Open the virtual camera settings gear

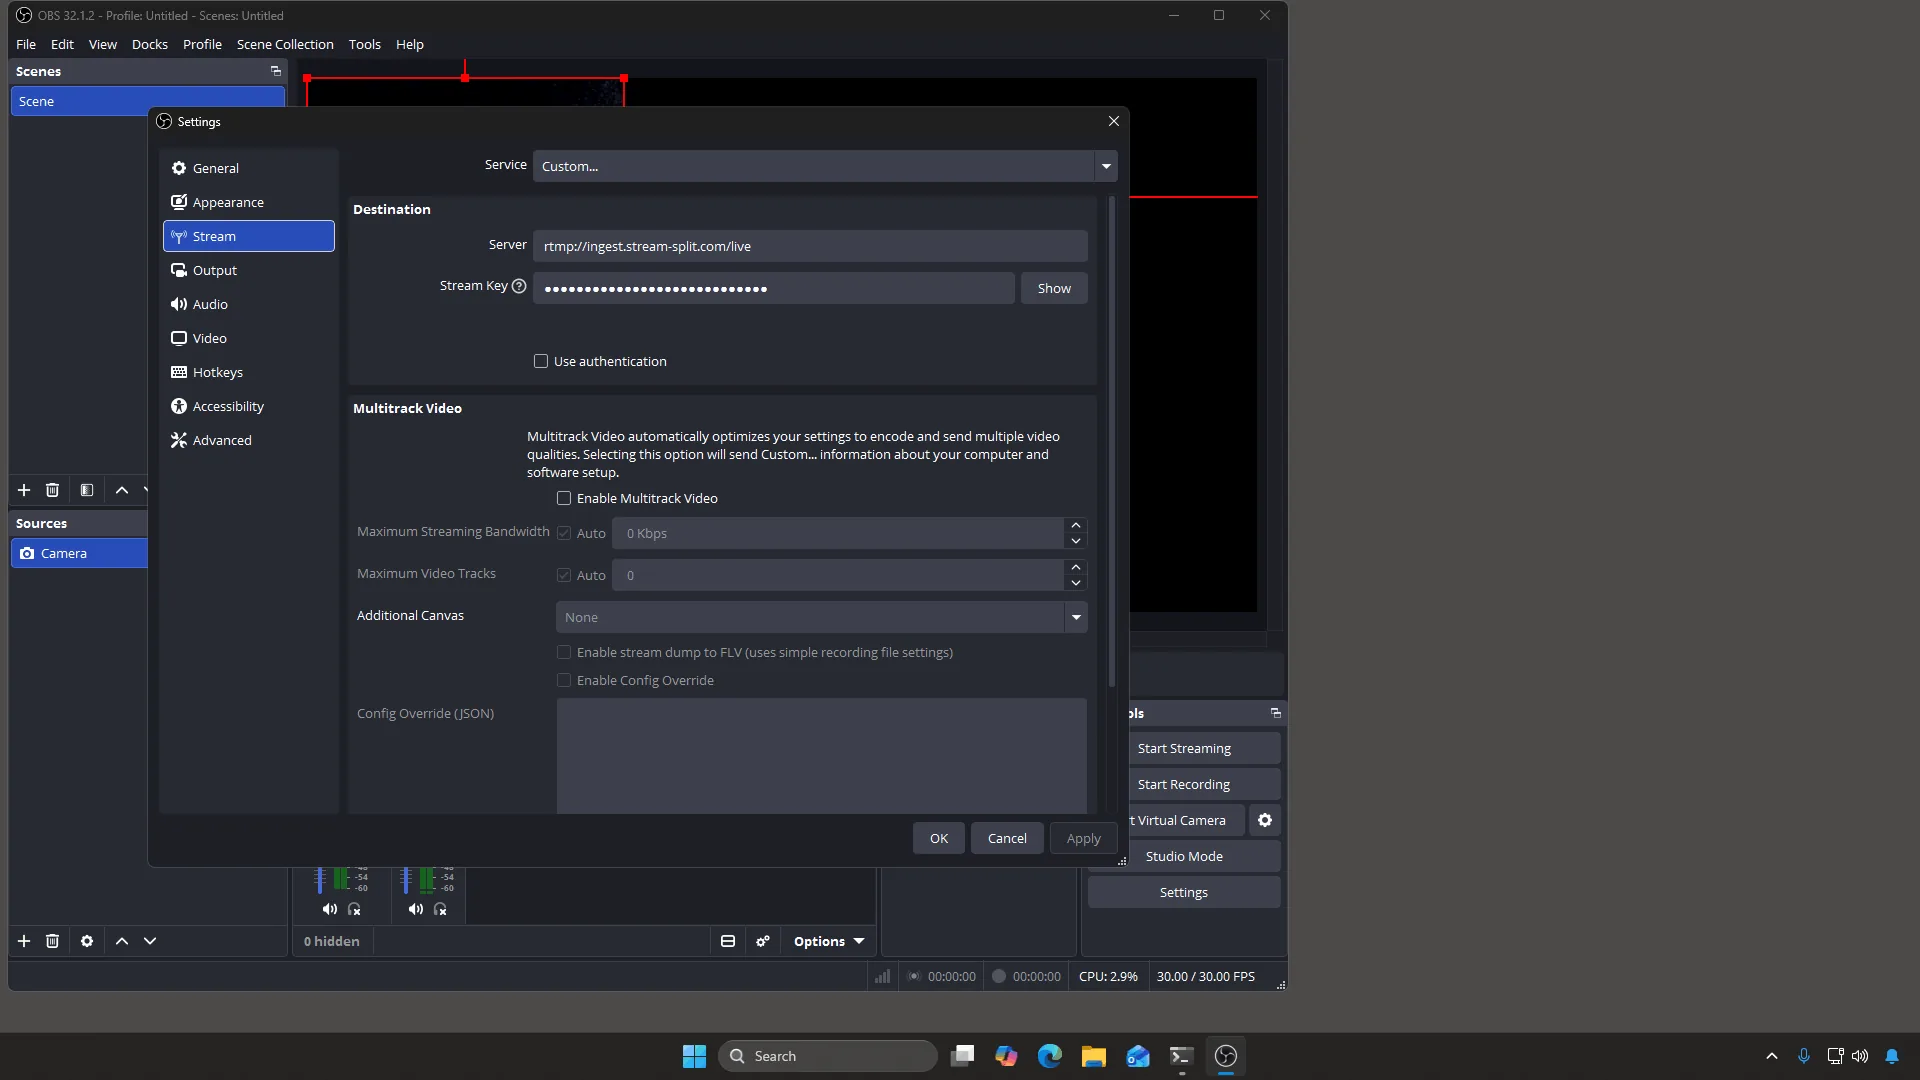(x=1265, y=820)
